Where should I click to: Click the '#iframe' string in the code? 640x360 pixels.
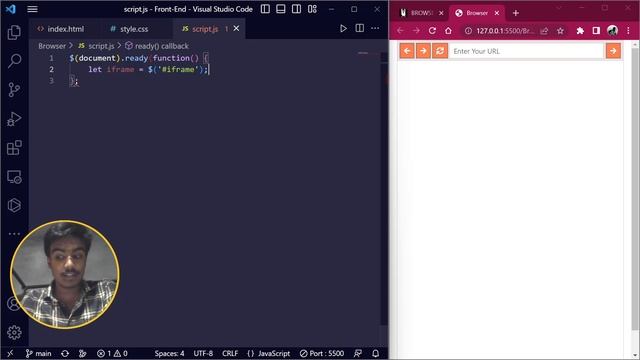pyautogui.click(x=178, y=69)
